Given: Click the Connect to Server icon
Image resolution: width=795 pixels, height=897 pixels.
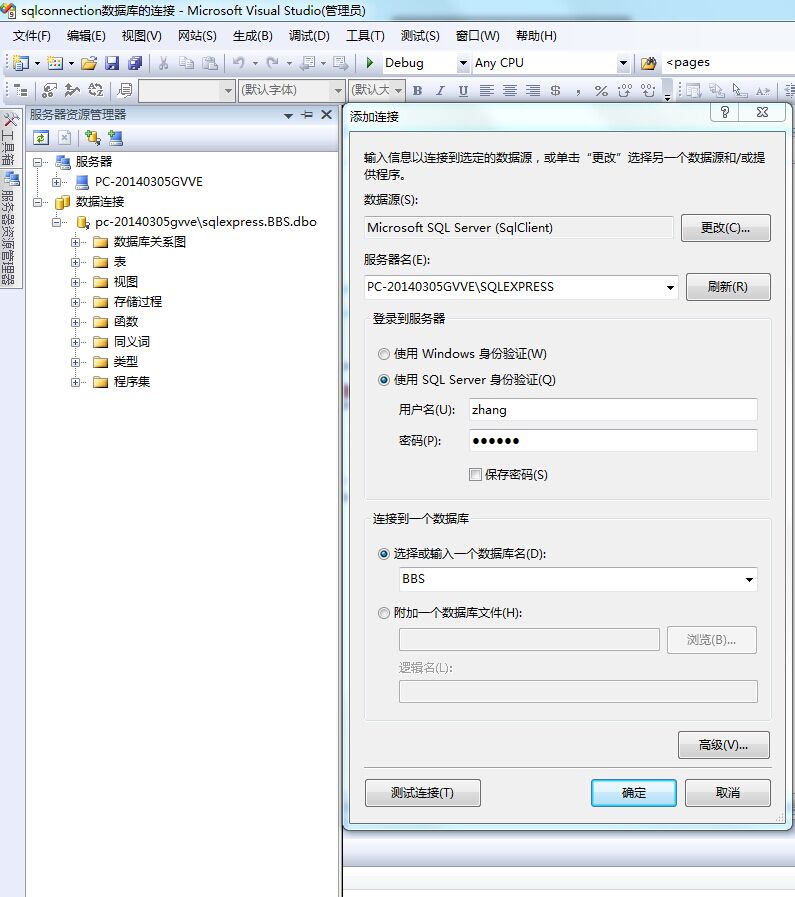Looking at the screenshot, I should coord(116,138).
